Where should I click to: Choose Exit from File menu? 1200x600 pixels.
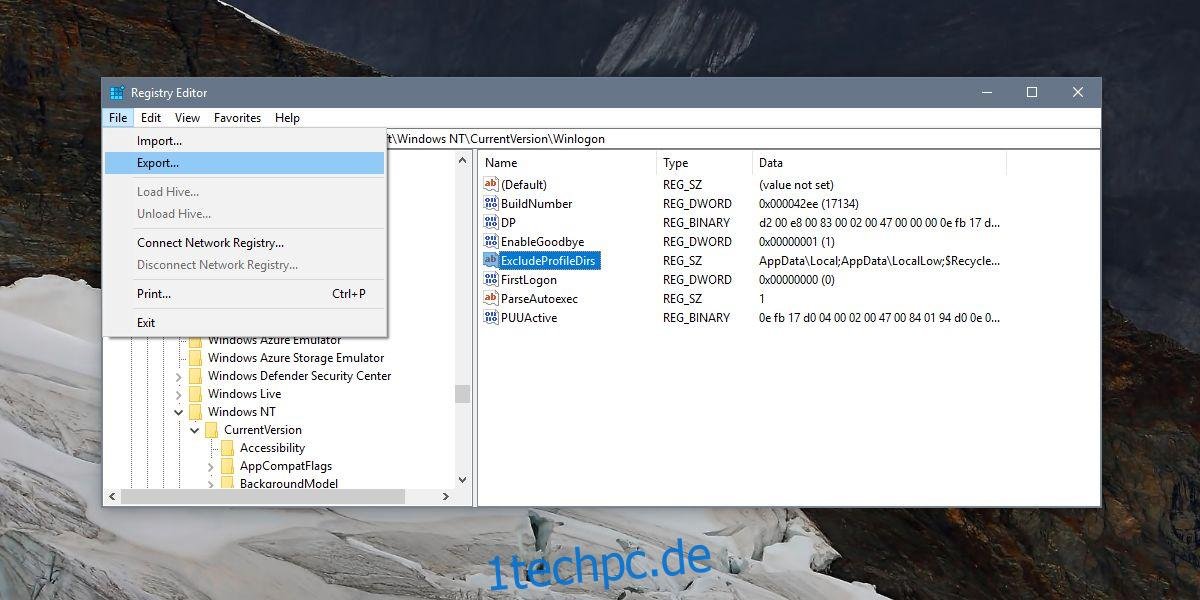click(245, 323)
